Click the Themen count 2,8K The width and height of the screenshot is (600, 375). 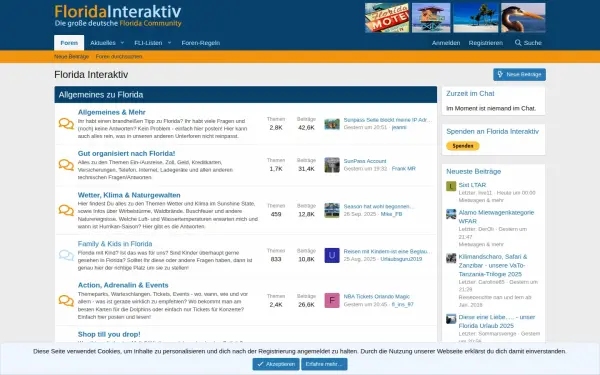[276, 127]
